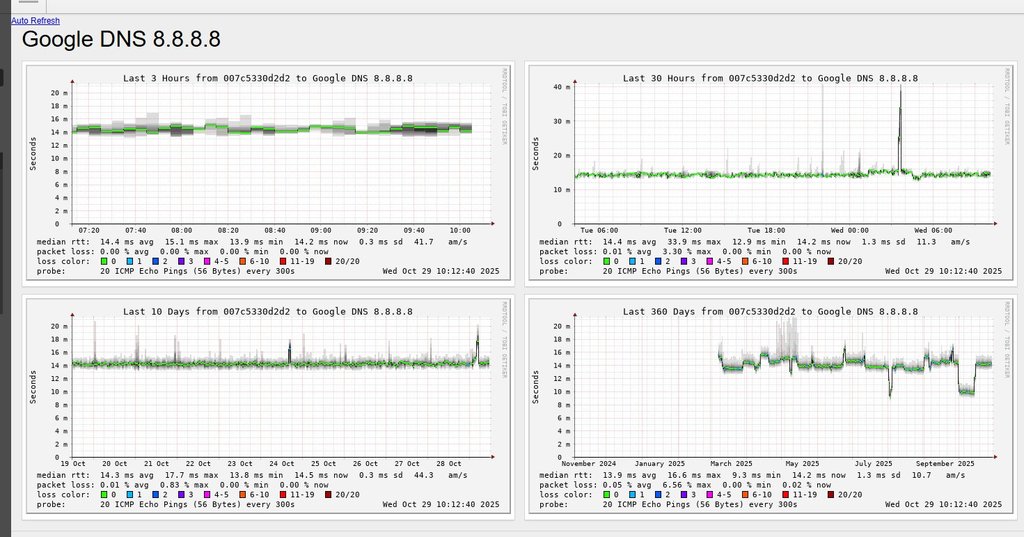Click purple 3 loss swatch in 30 Hours graph
Image resolution: width=1024 pixels, height=537 pixels.
(684, 261)
